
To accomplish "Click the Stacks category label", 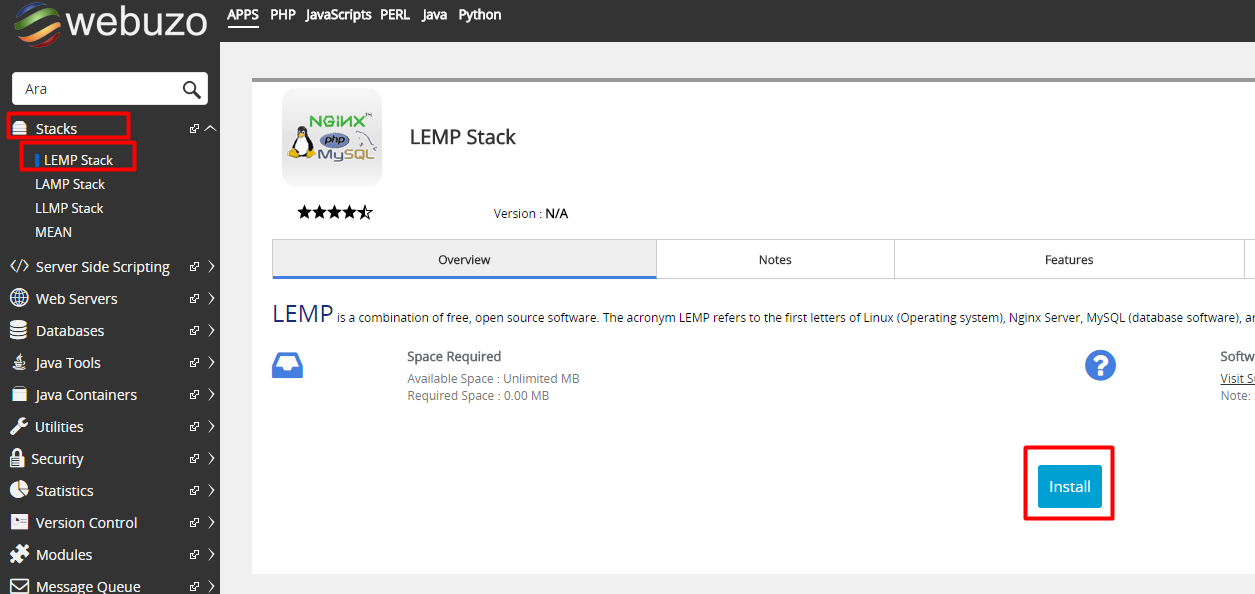I will pos(56,129).
